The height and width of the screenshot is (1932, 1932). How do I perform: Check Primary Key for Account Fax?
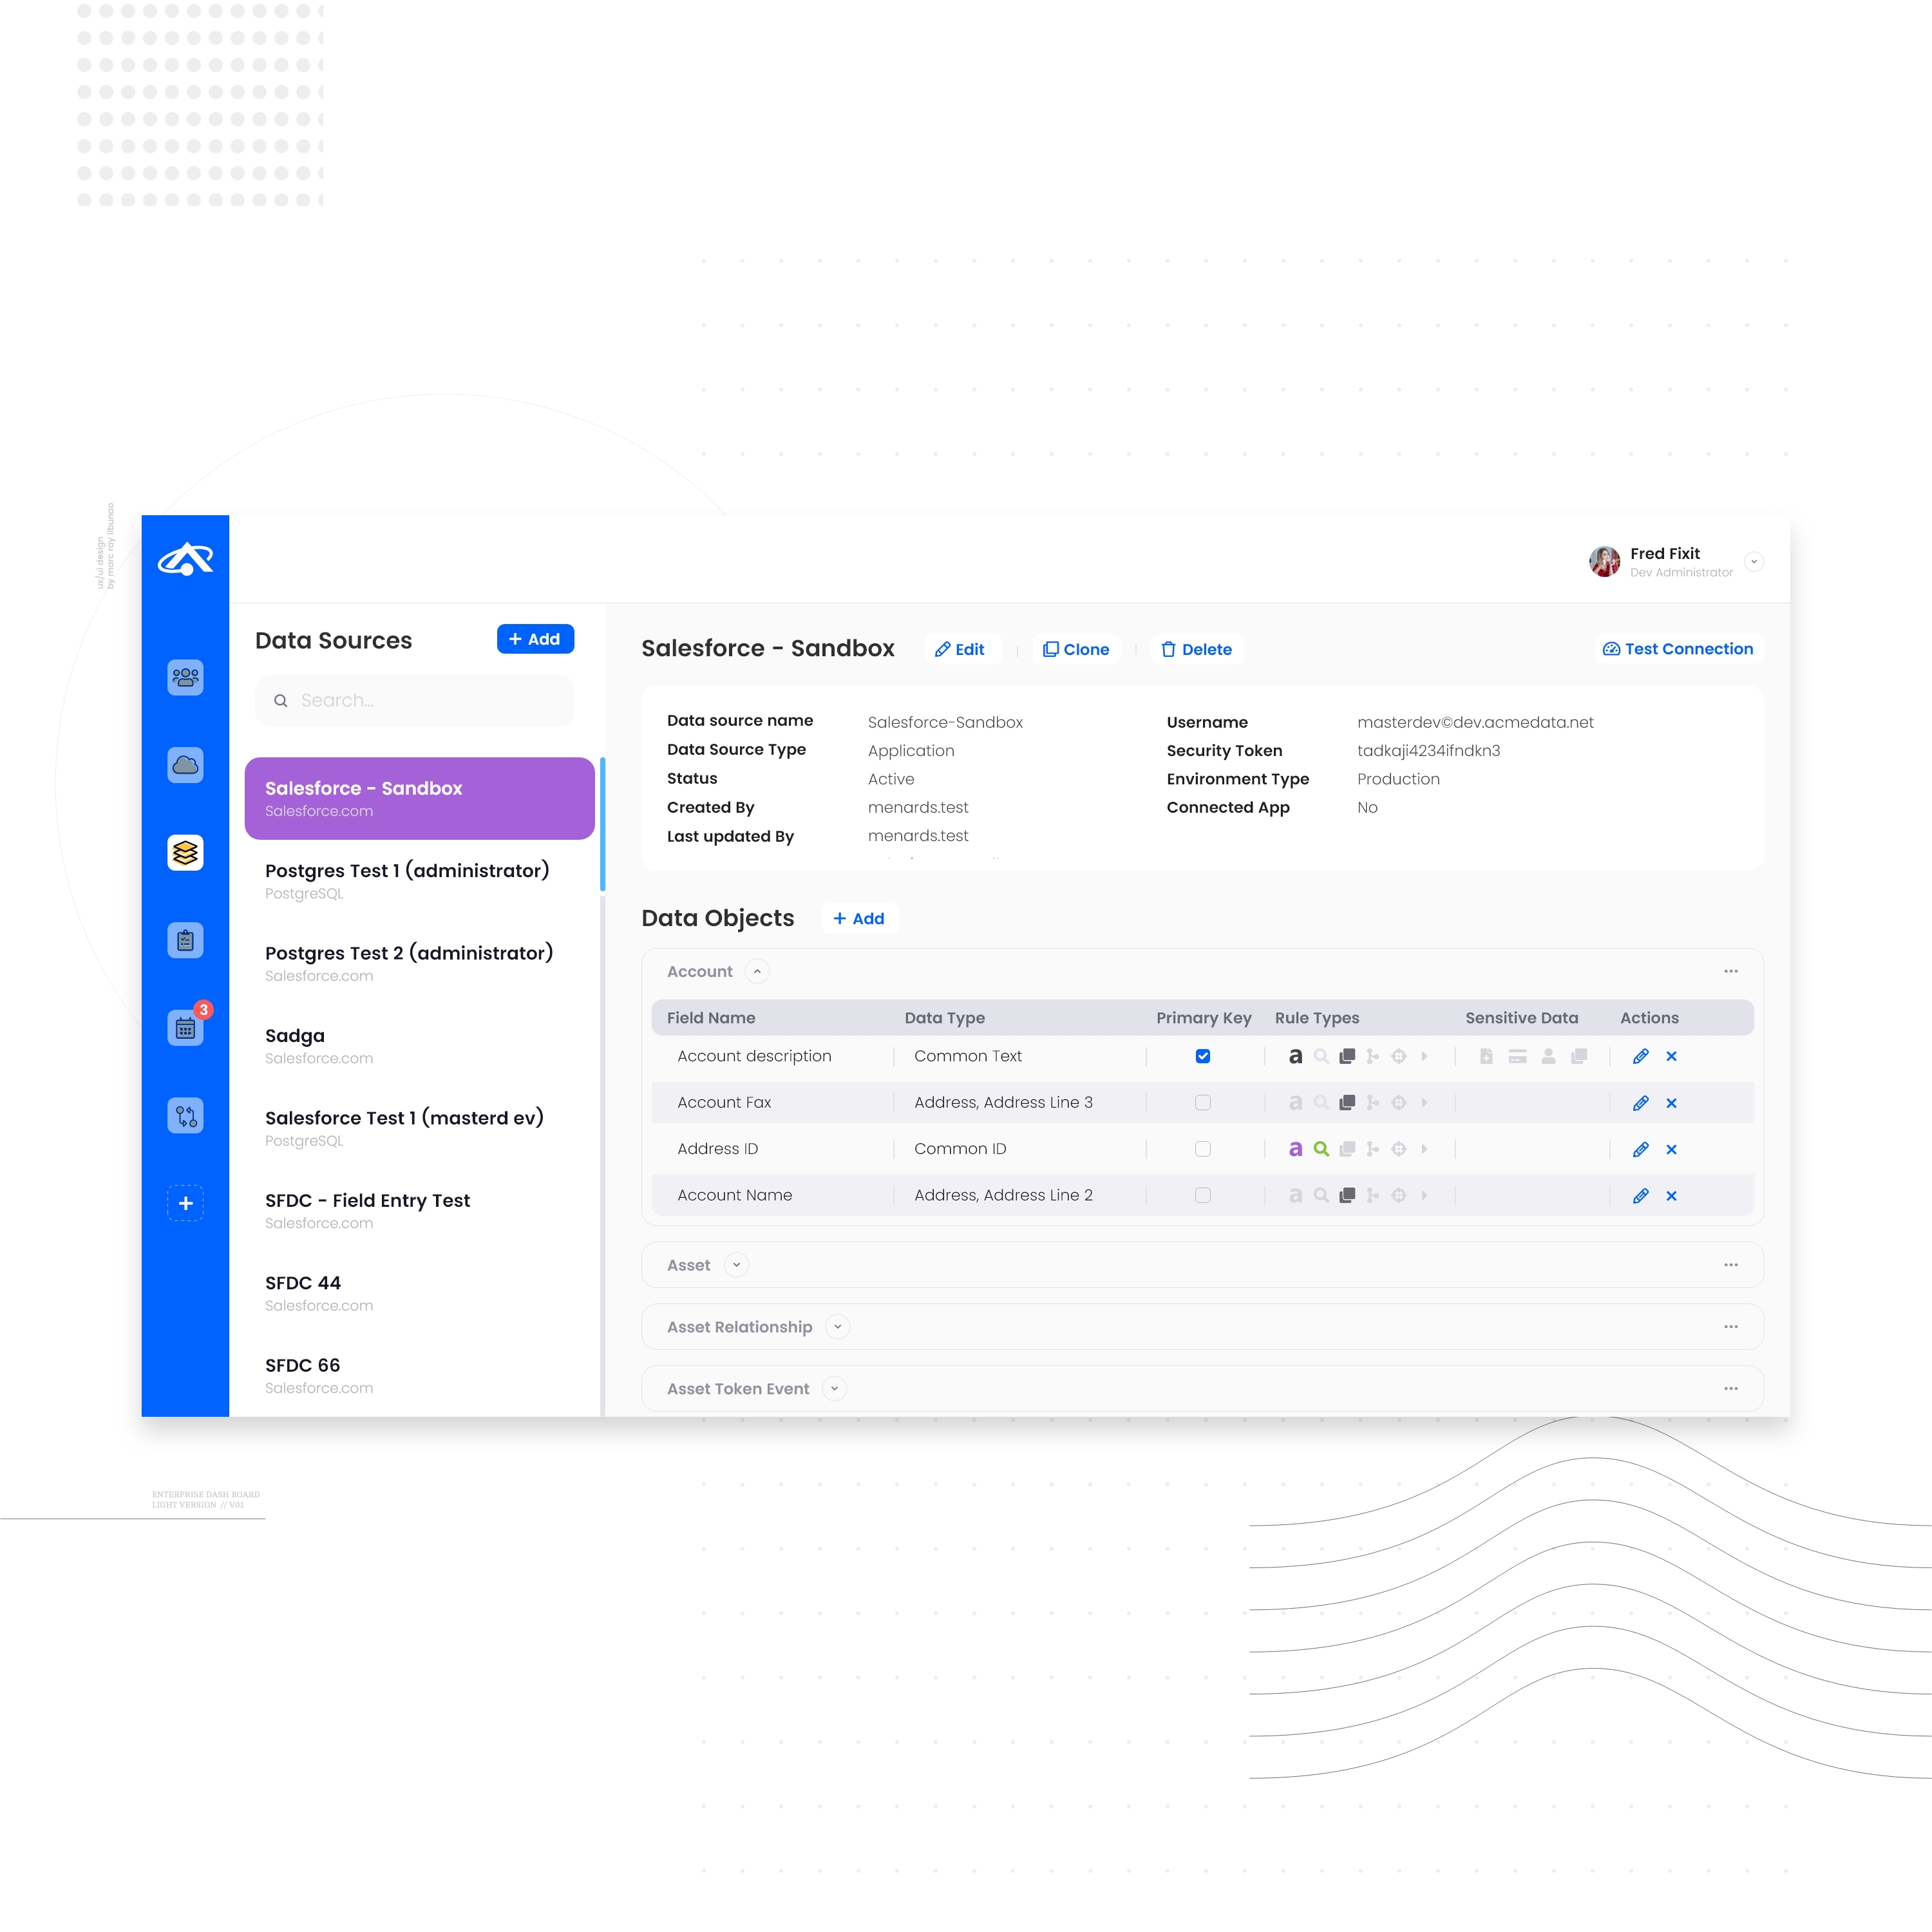coord(1203,1103)
